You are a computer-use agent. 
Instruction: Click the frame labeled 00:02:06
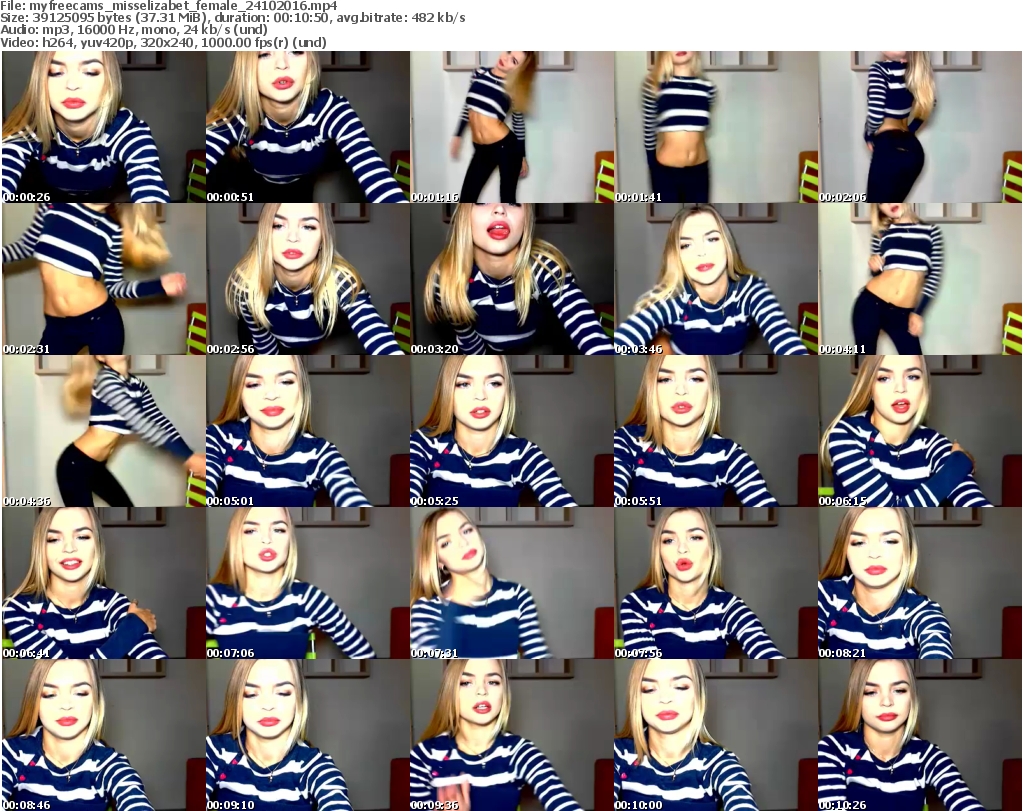point(920,127)
